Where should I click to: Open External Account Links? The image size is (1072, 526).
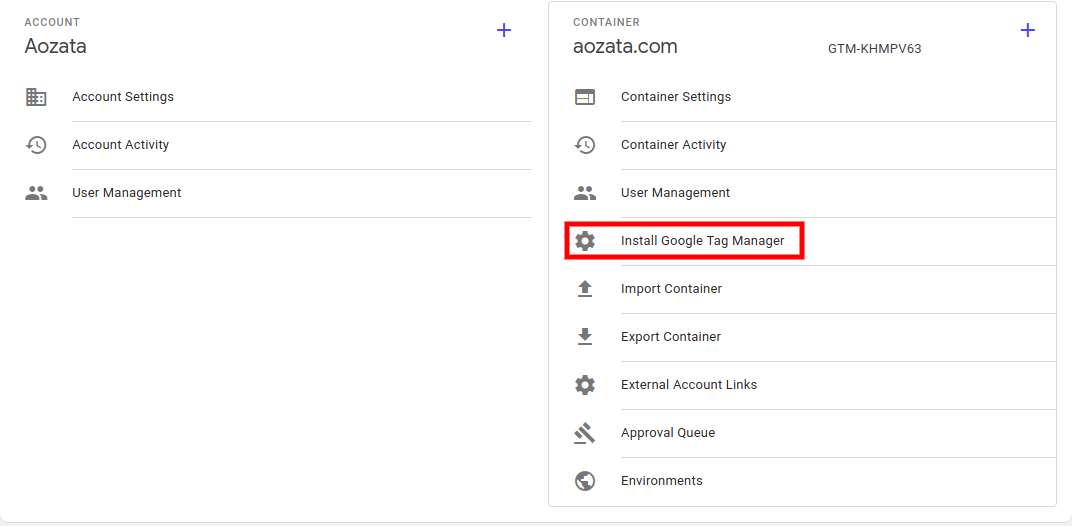pyautogui.click(x=689, y=385)
